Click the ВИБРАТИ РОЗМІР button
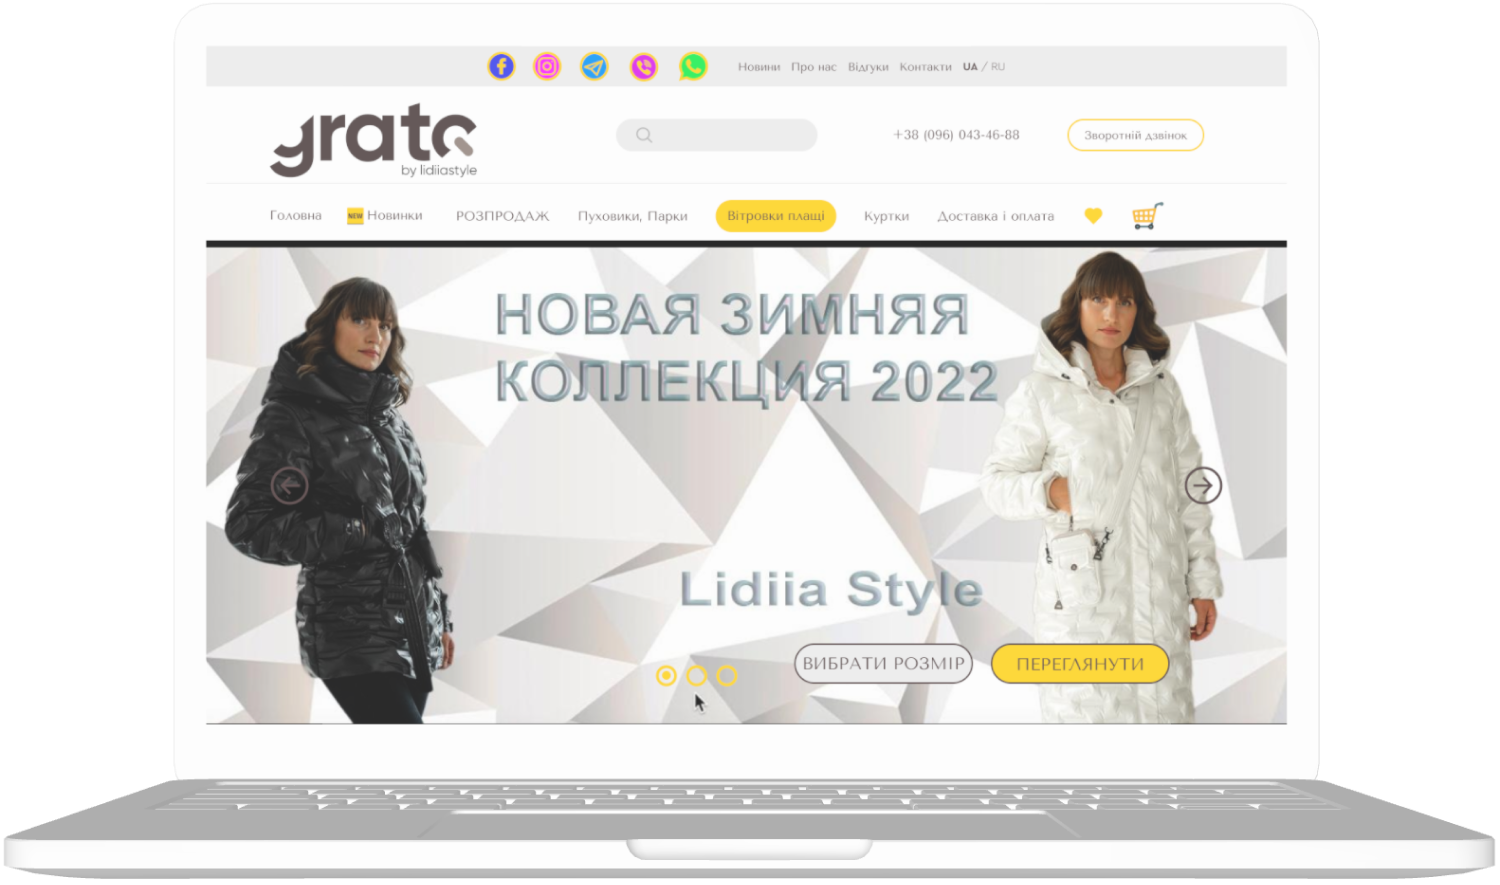This screenshot has width=1500, height=885. click(883, 664)
